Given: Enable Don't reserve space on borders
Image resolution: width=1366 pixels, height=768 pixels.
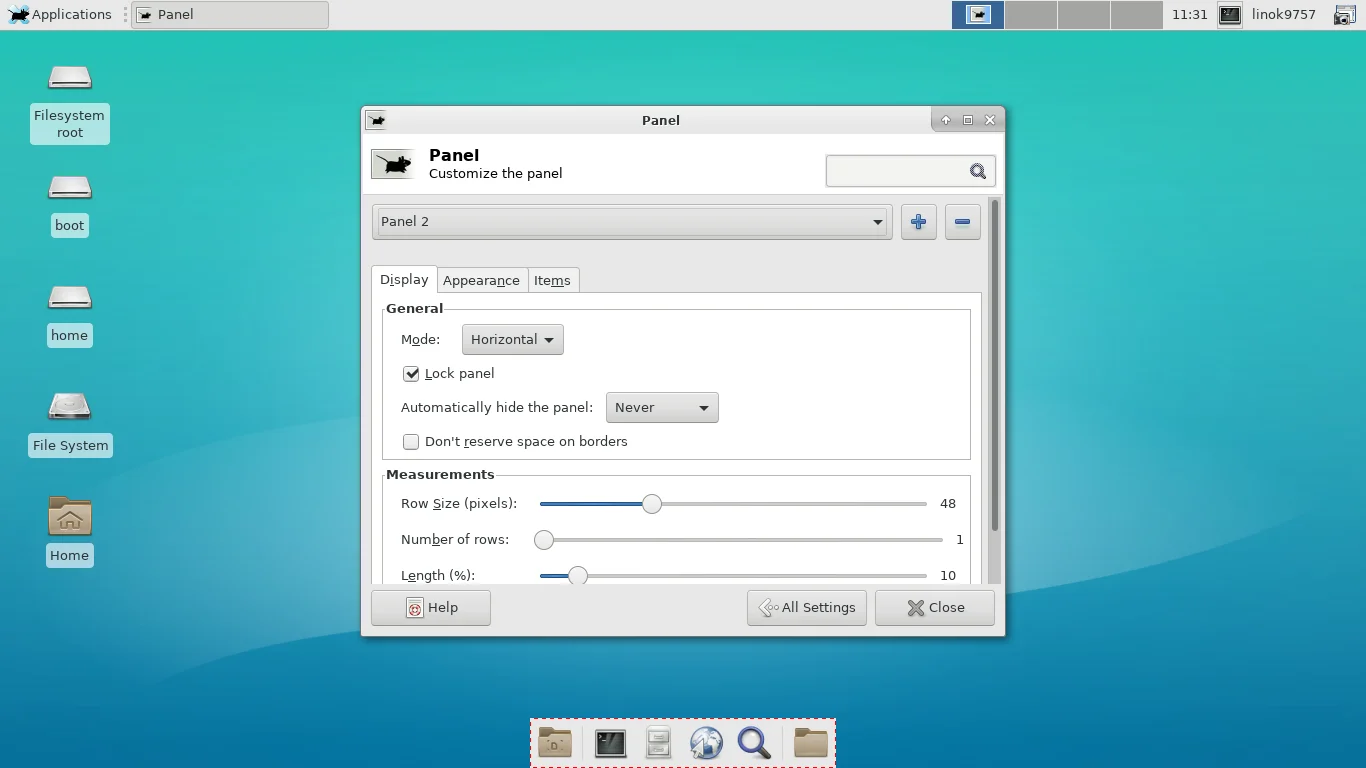Looking at the screenshot, I should 411,442.
